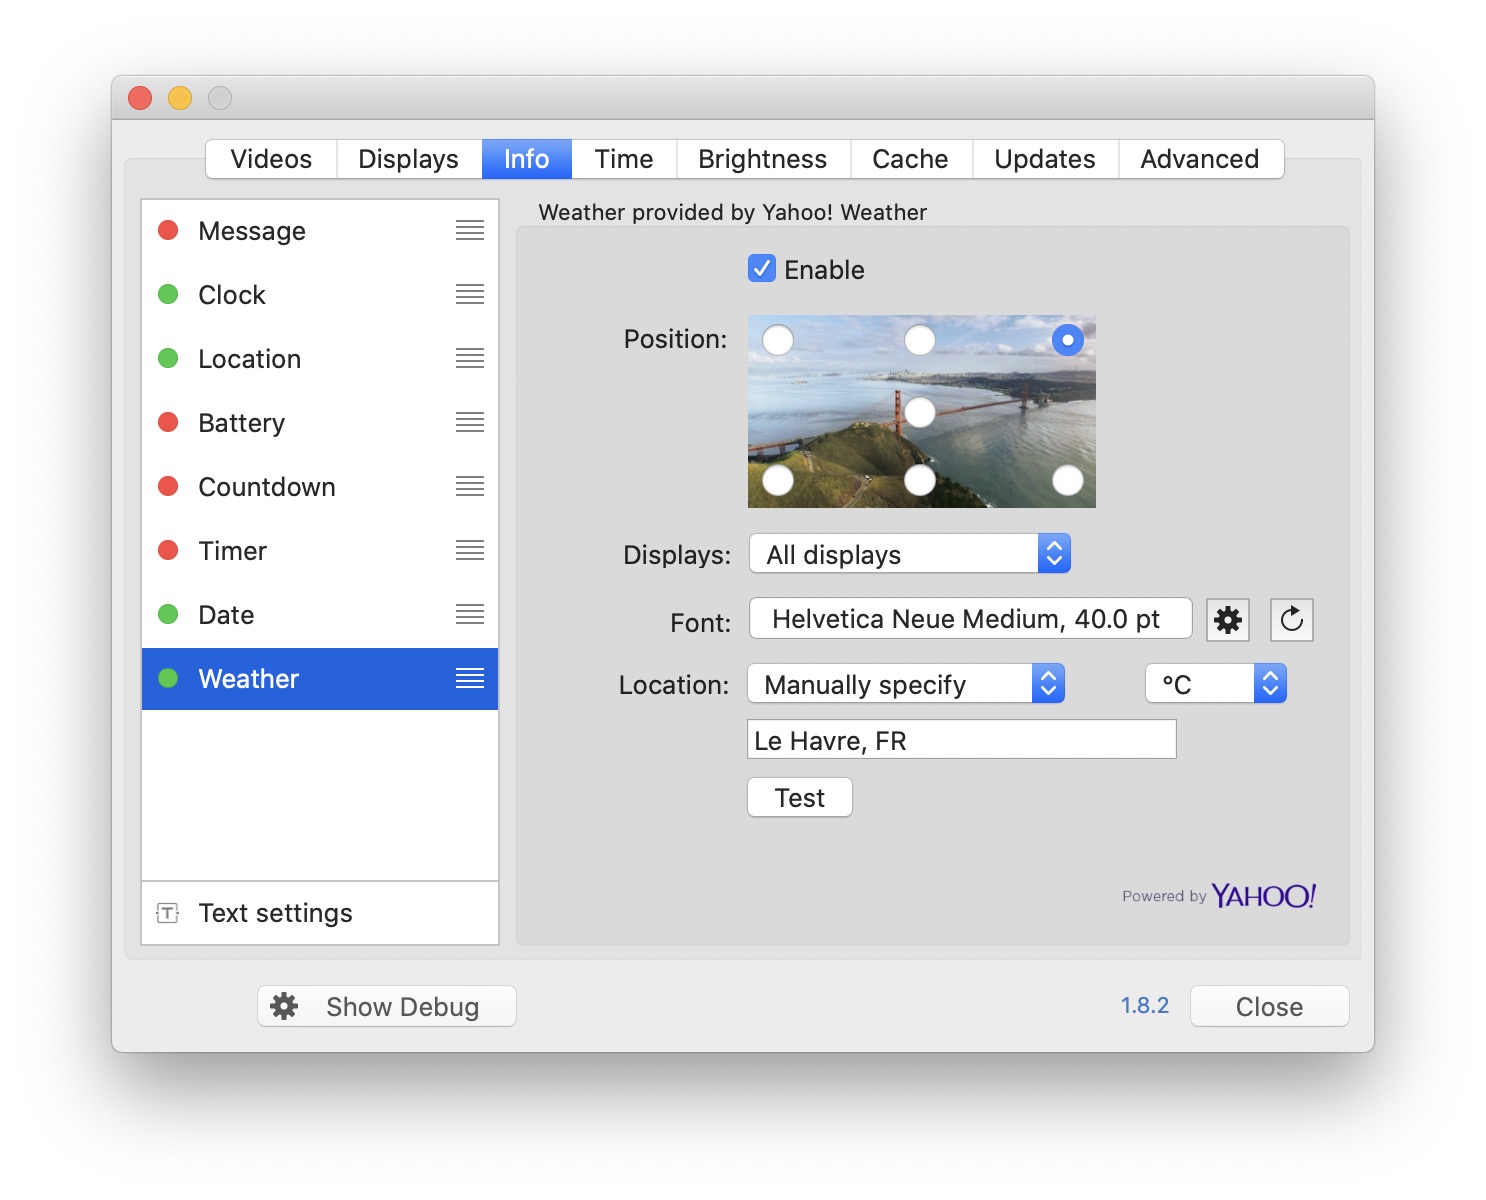Open font settings gear icon

pyautogui.click(x=1228, y=620)
